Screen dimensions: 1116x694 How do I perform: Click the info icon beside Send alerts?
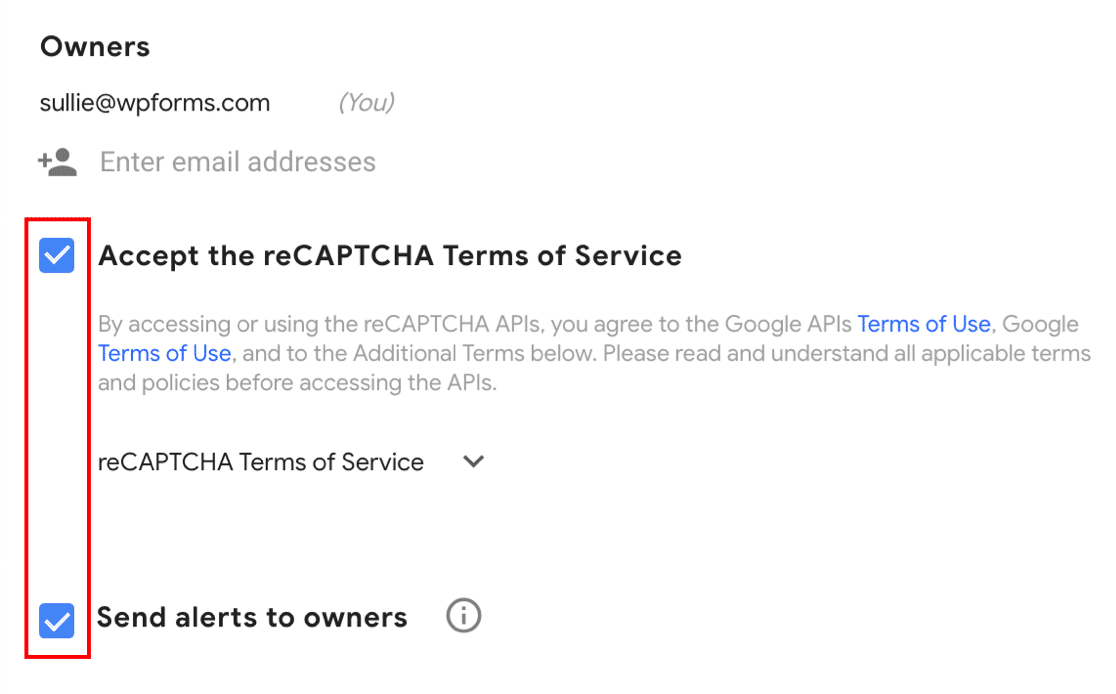(463, 616)
